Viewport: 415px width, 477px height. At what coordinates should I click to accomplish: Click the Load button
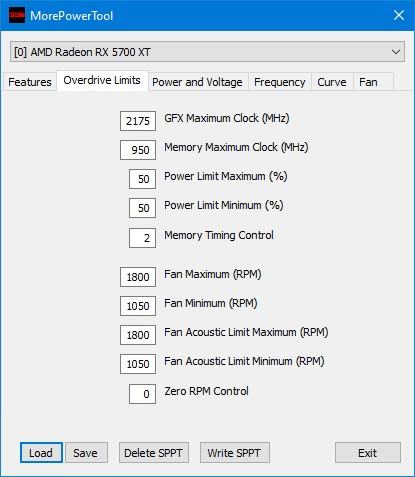(41, 453)
